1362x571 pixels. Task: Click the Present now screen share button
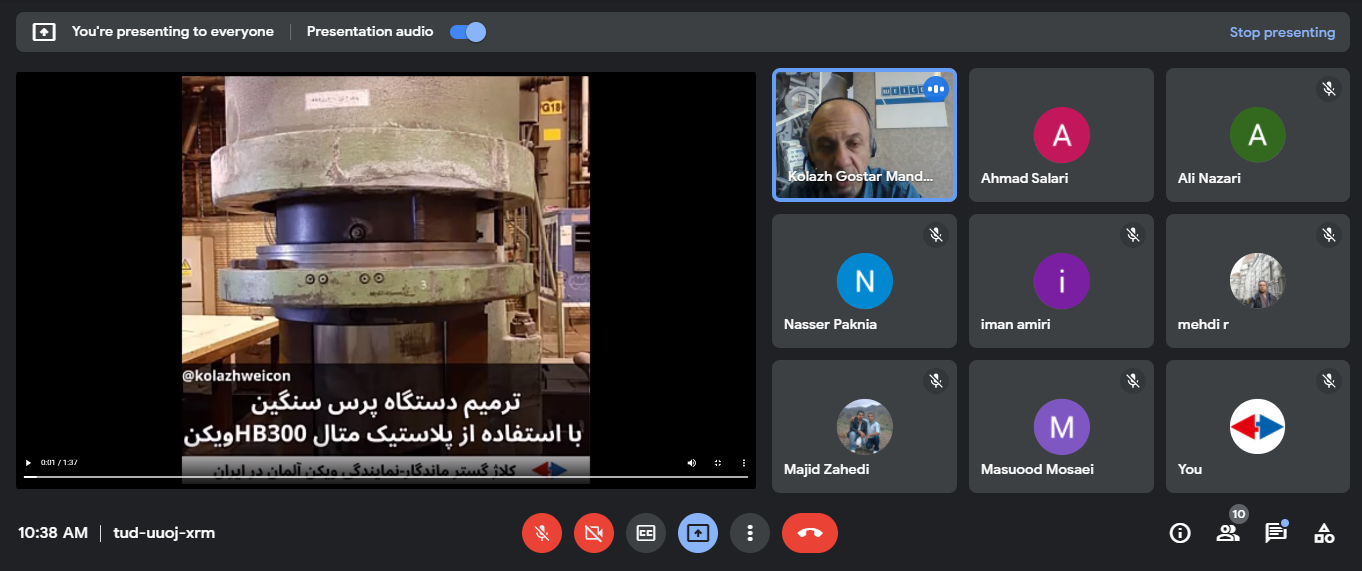tap(698, 533)
